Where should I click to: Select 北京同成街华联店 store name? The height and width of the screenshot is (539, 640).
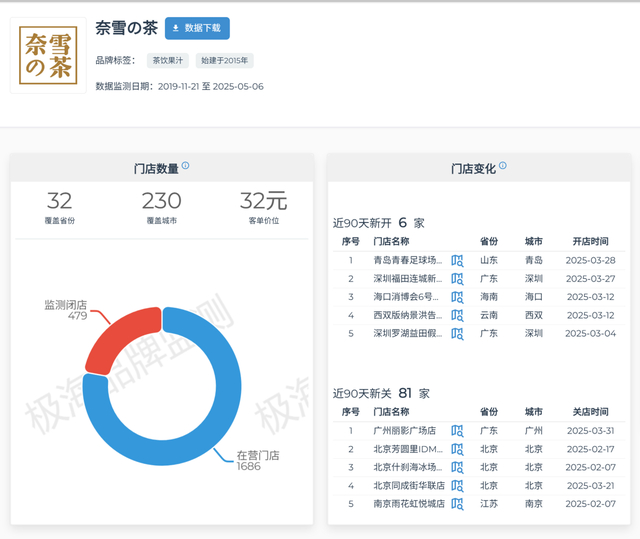coord(408,485)
